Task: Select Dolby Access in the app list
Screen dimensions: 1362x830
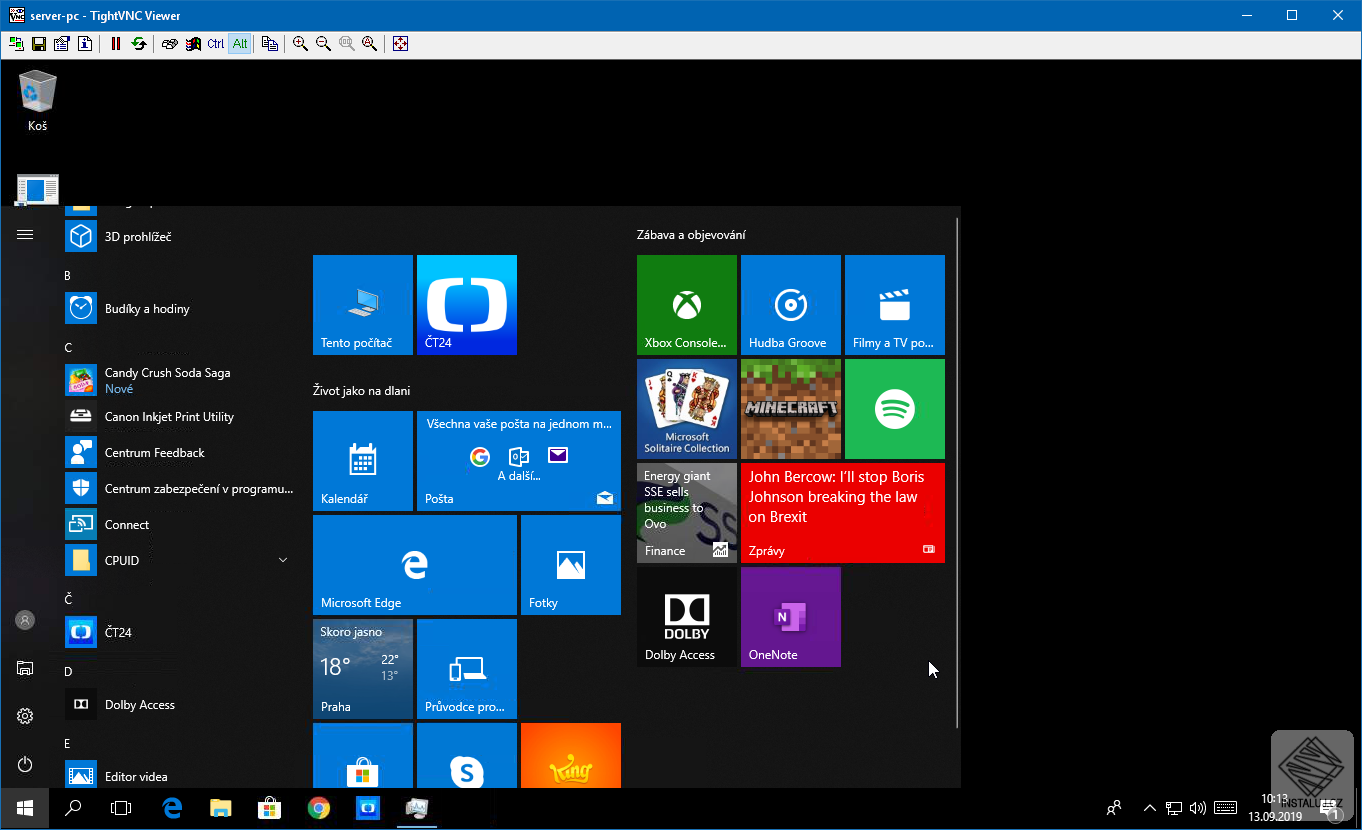Action: click(140, 704)
